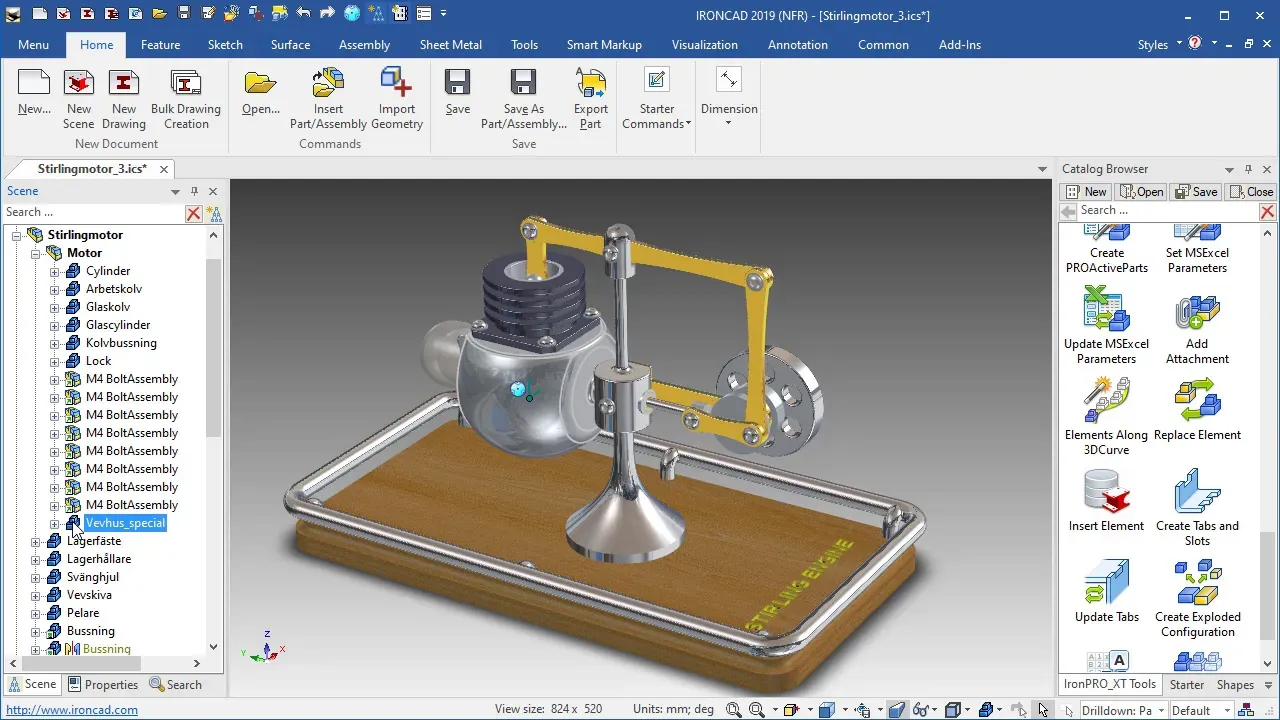The width and height of the screenshot is (1280, 720).
Task: Select Create Tabs and Slots item
Action: 1197,508
